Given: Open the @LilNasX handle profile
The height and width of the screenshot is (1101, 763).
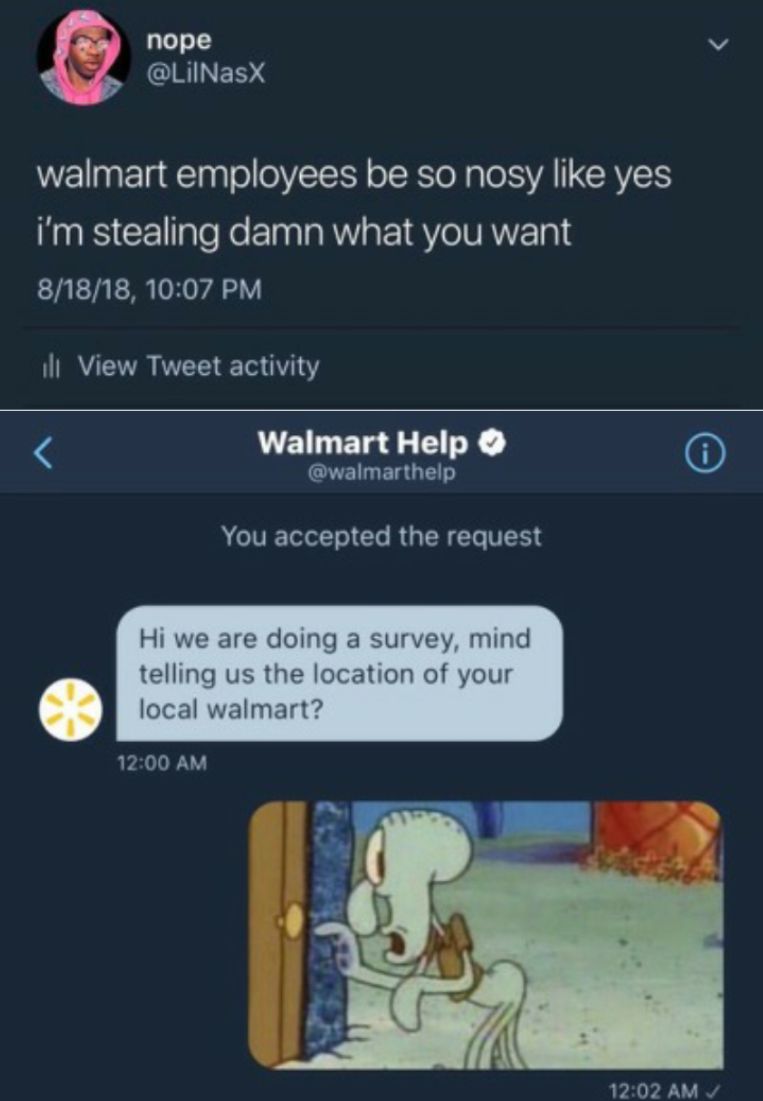Looking at the screenshot, I should (206, 72).
